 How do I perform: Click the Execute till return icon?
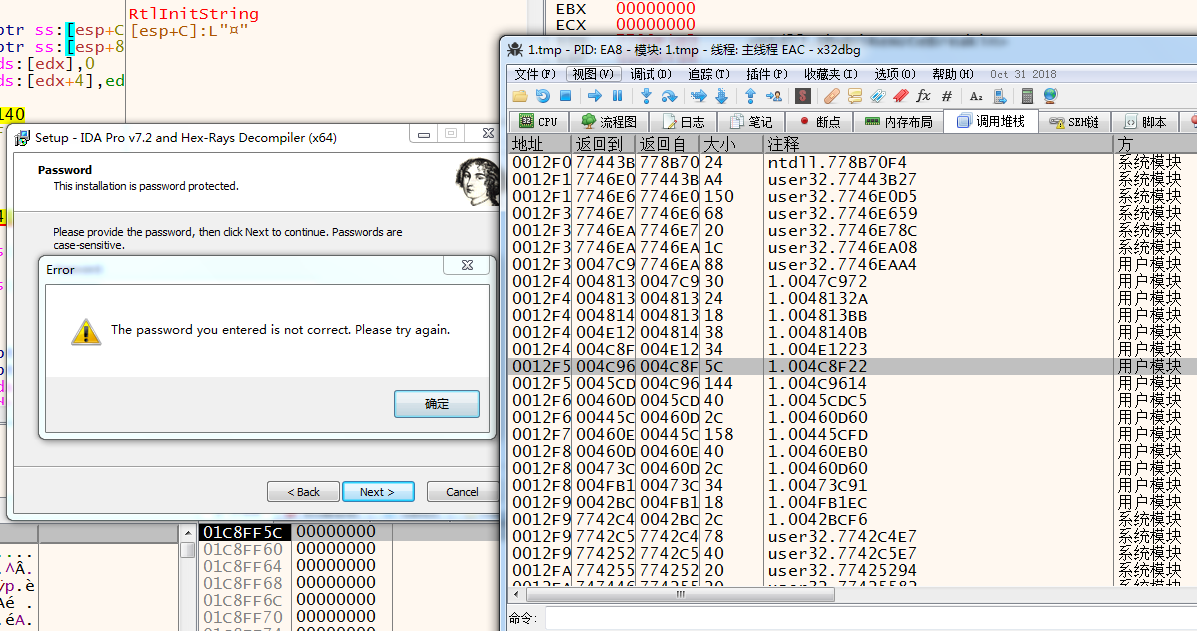(x=750, y=96)
